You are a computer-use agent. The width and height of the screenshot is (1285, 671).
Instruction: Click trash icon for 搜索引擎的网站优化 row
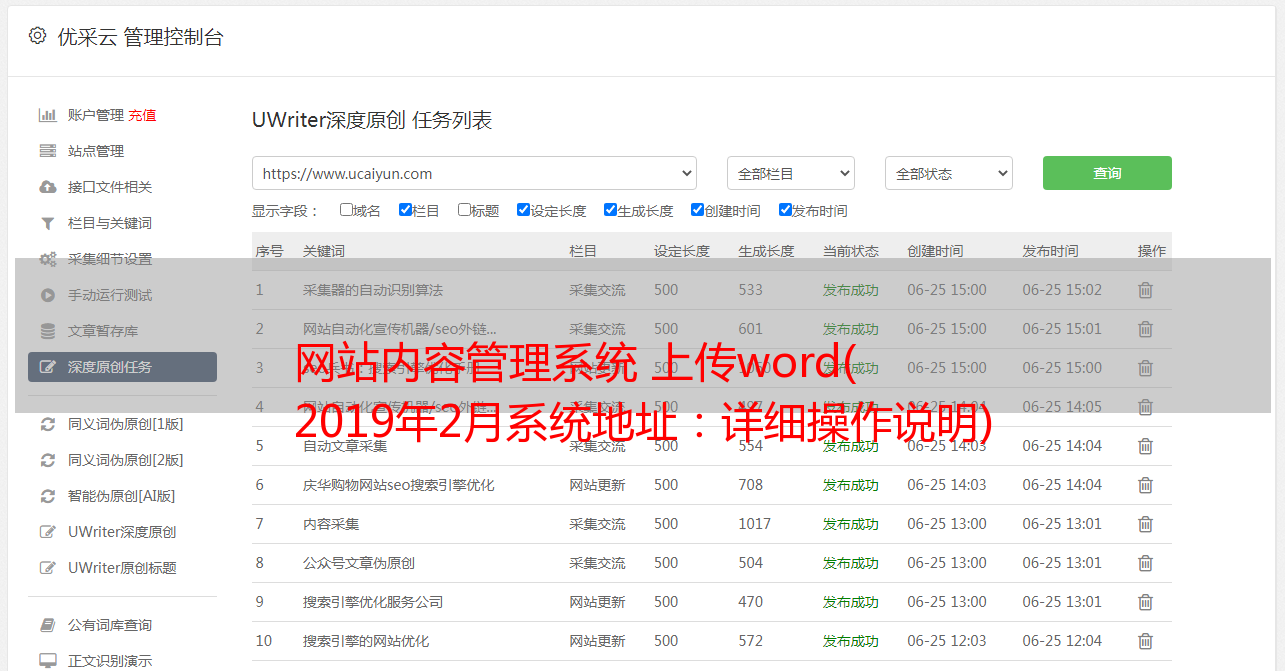click(x=1145, y=641)
